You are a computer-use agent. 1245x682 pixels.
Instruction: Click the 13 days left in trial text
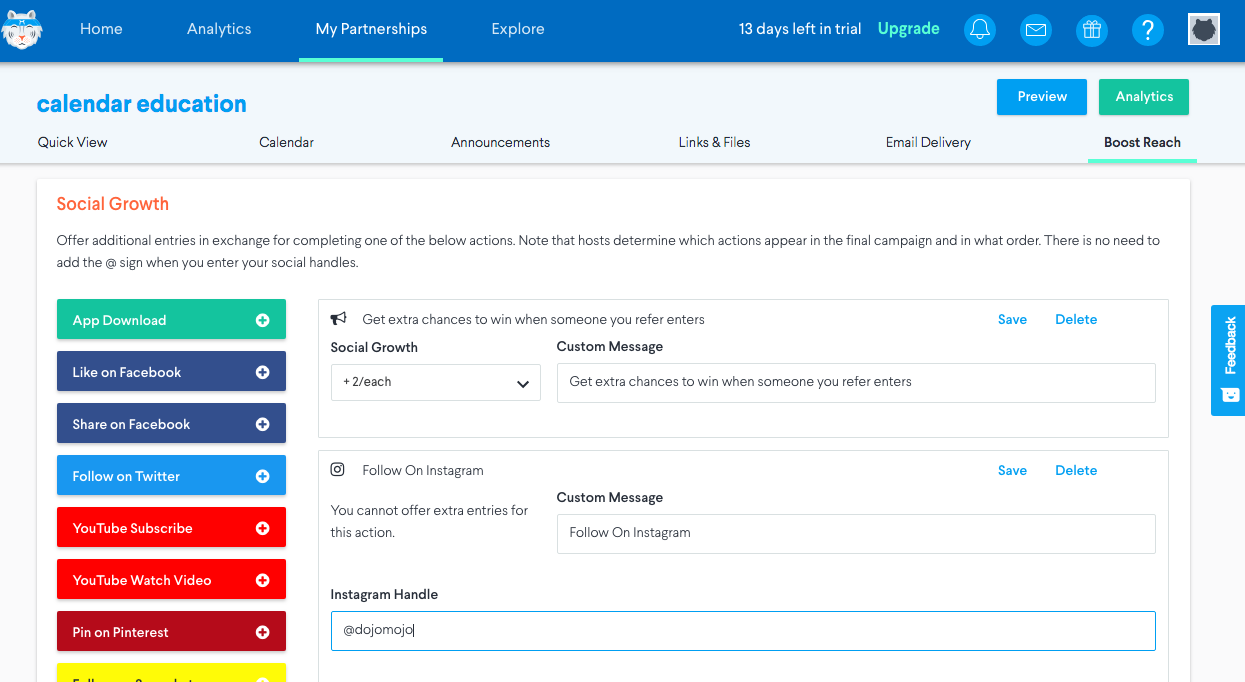(800, 29)
